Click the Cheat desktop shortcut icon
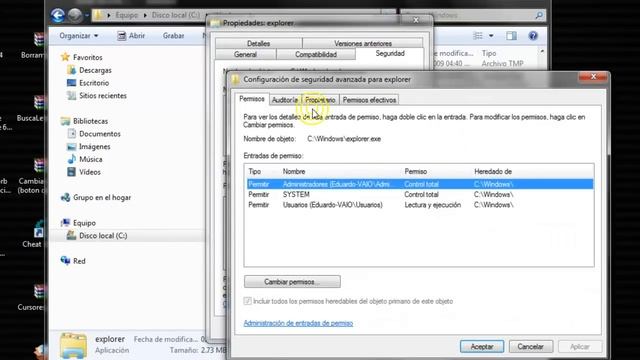The image size is (640, 360). pyautogui.click(x=38, y=230)
